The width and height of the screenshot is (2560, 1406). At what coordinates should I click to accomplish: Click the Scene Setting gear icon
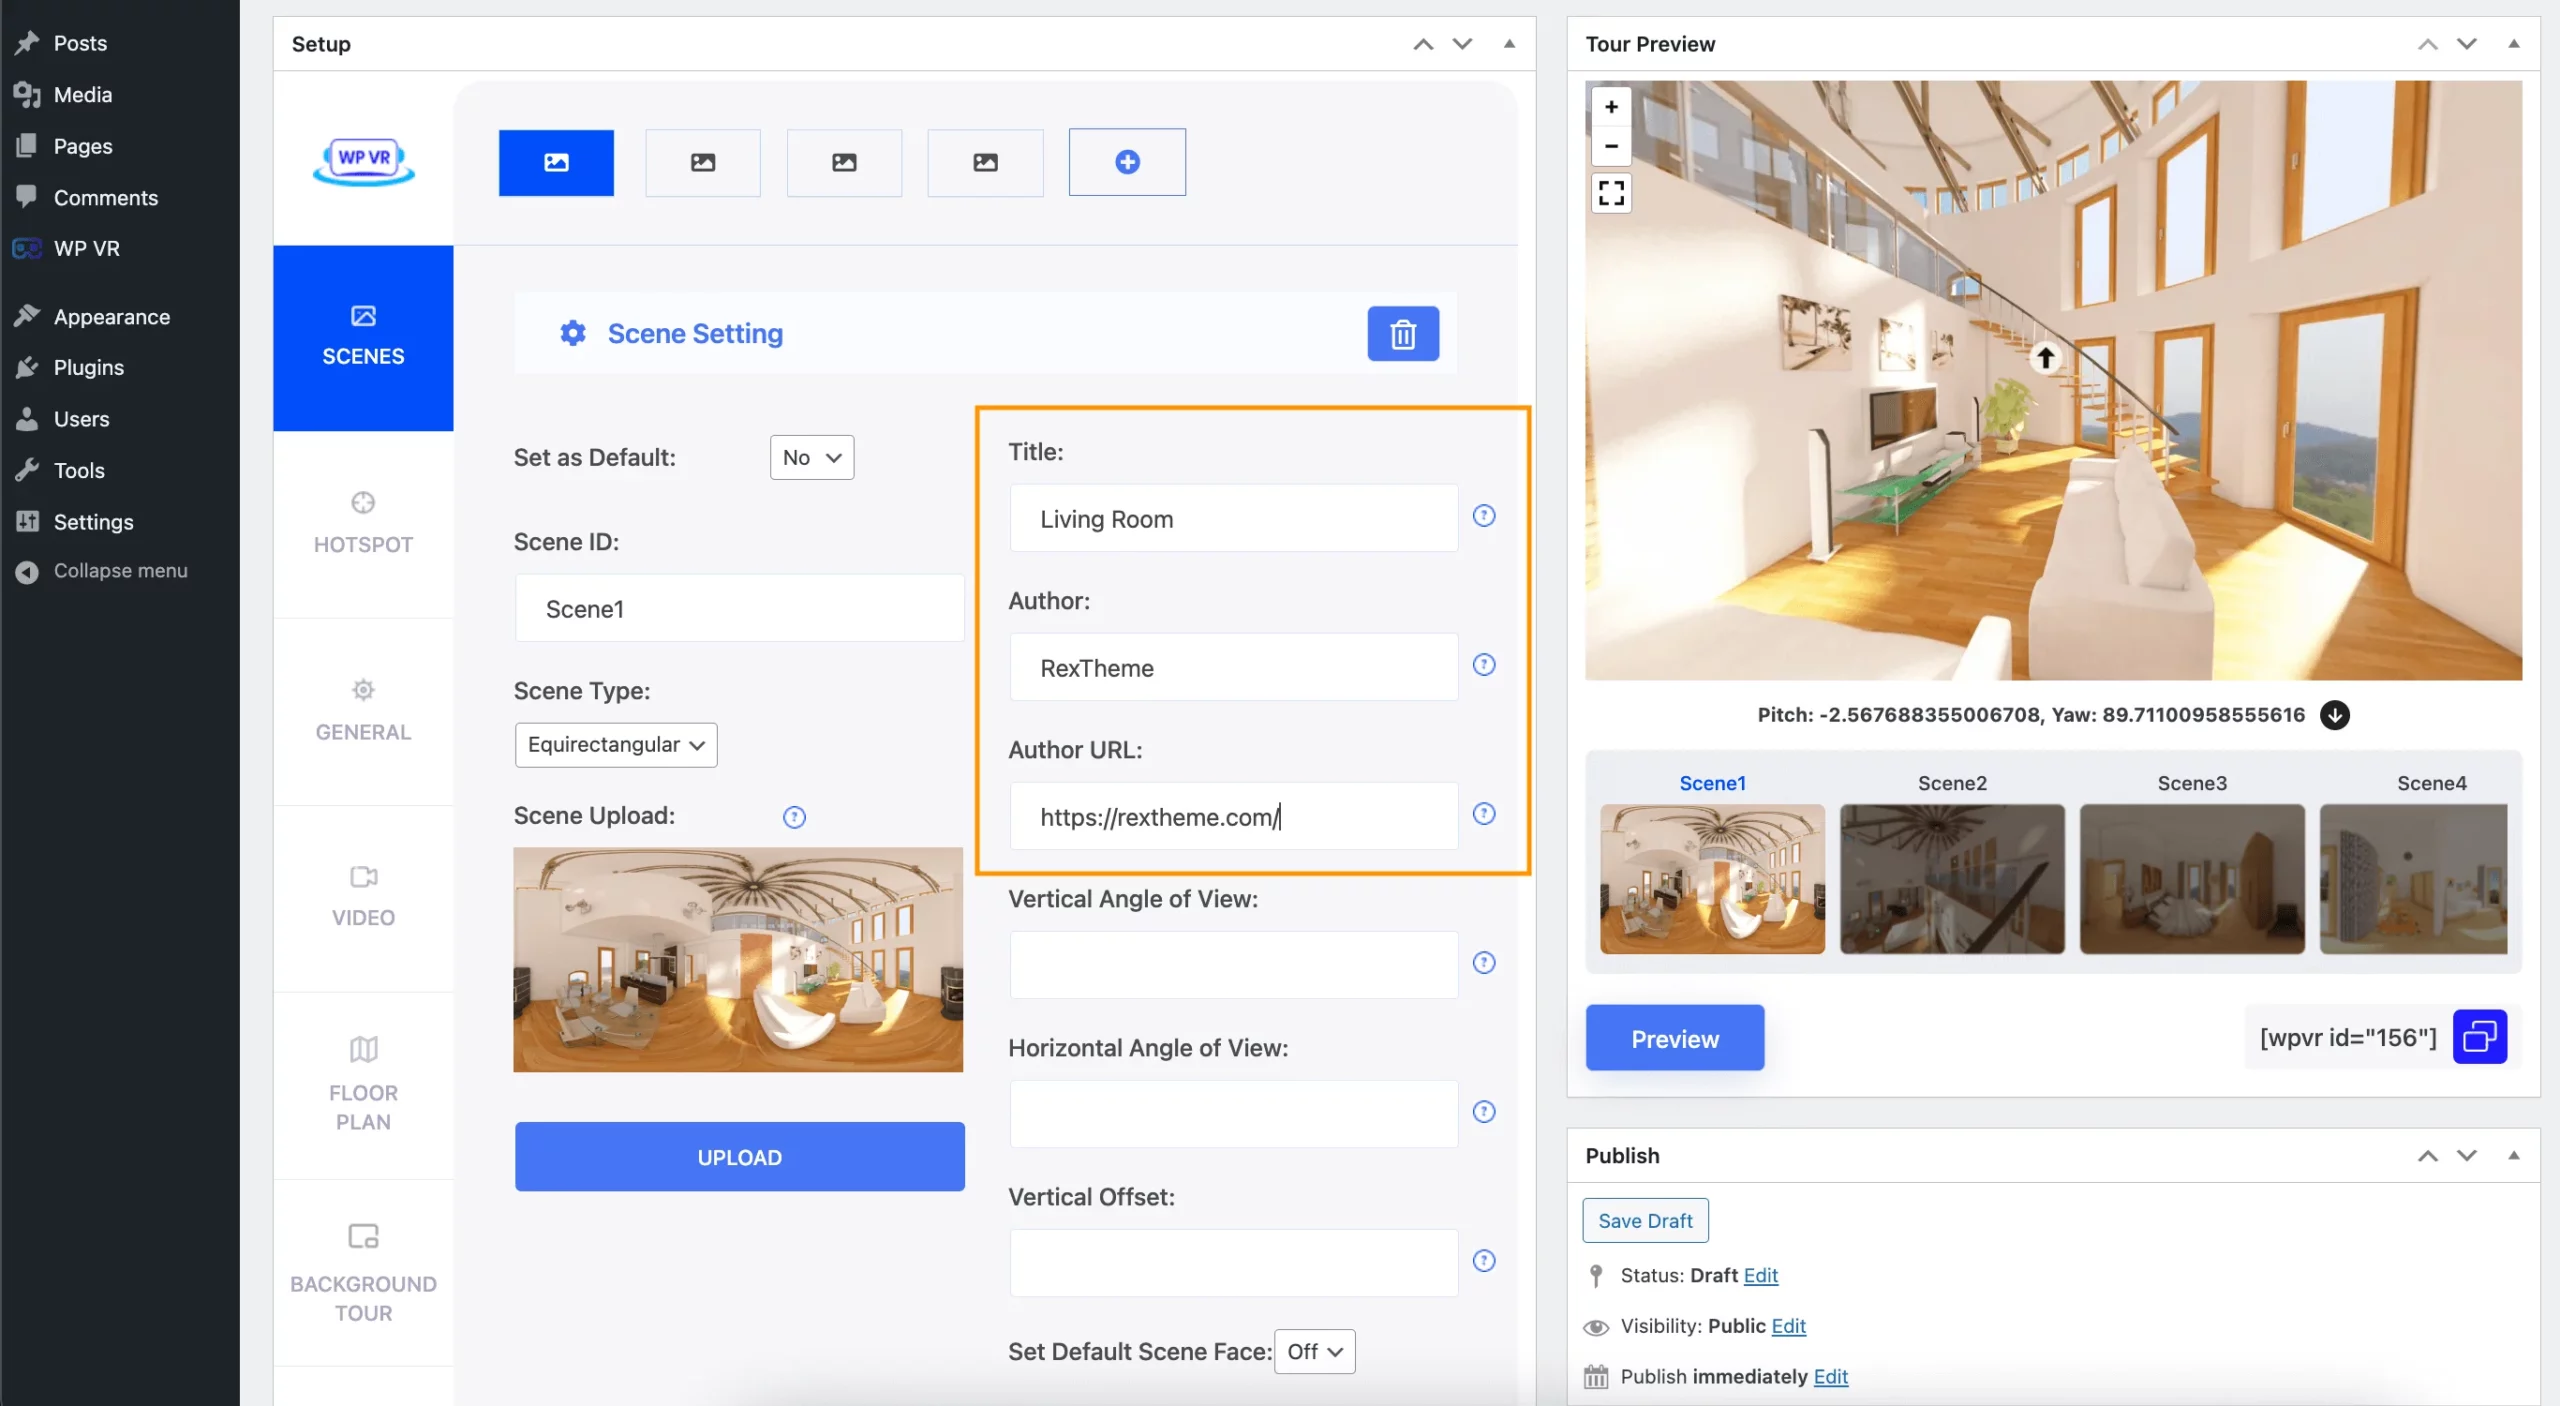(x=573, y=332)
